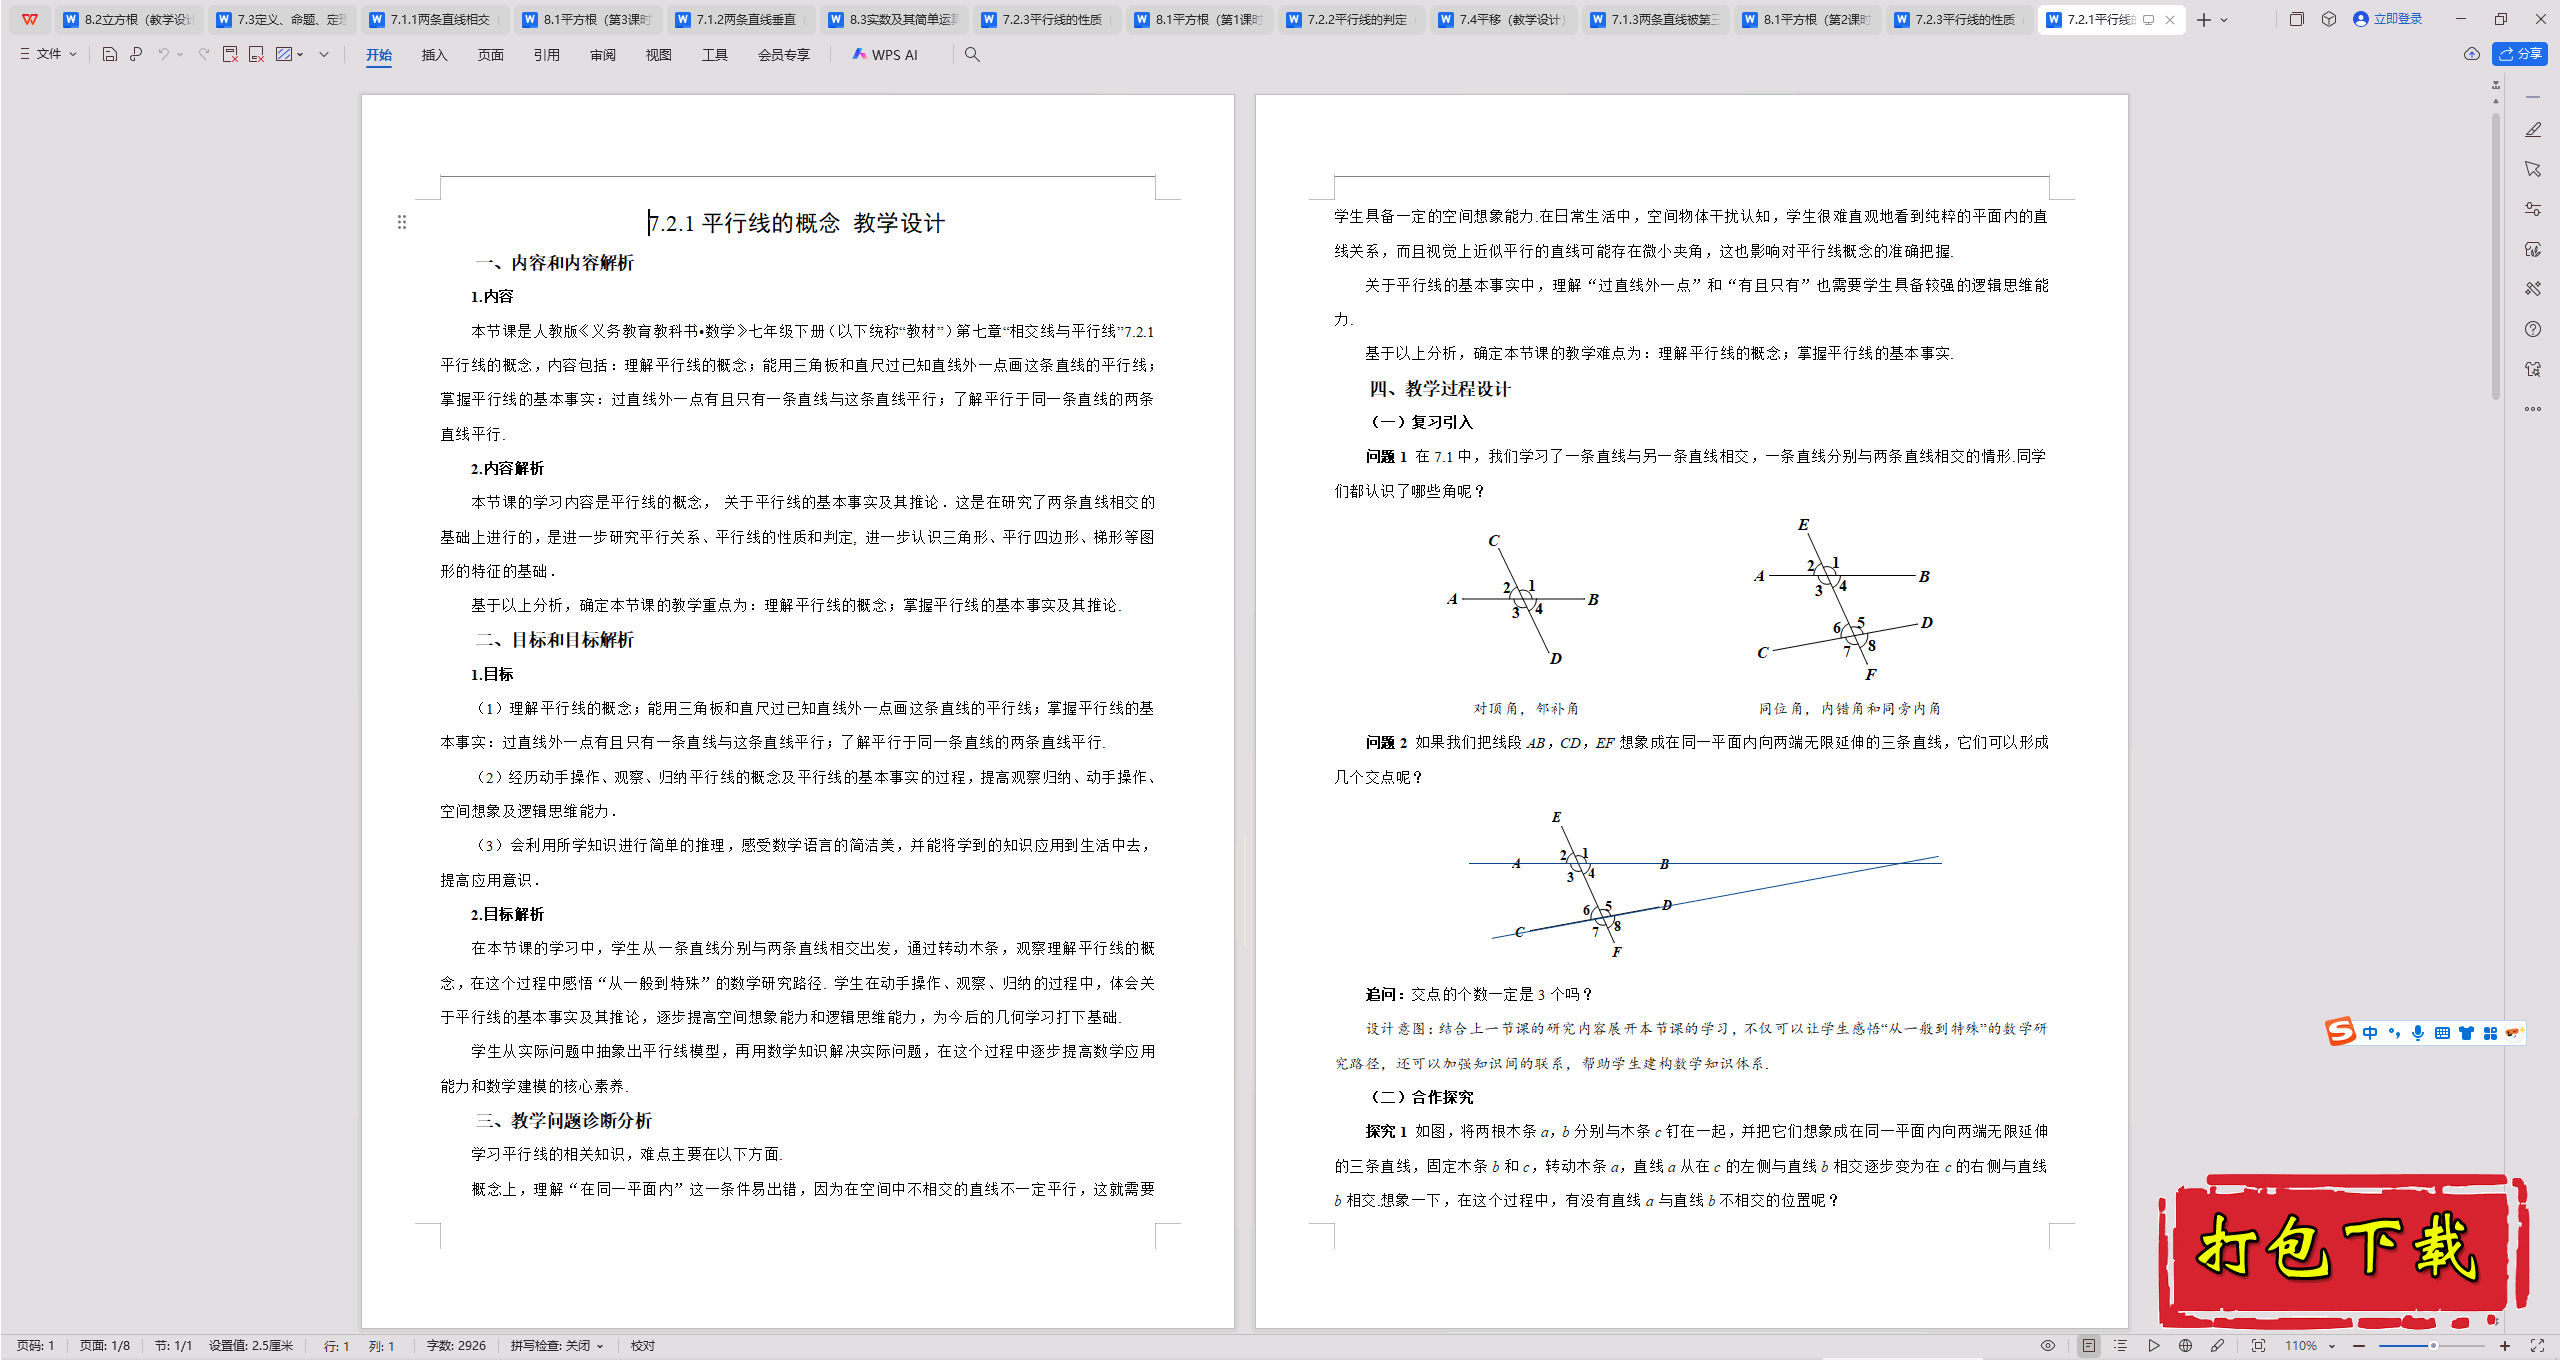
Task: Open the settings sliders icon in right sidebar
Action: (2533, 209)
